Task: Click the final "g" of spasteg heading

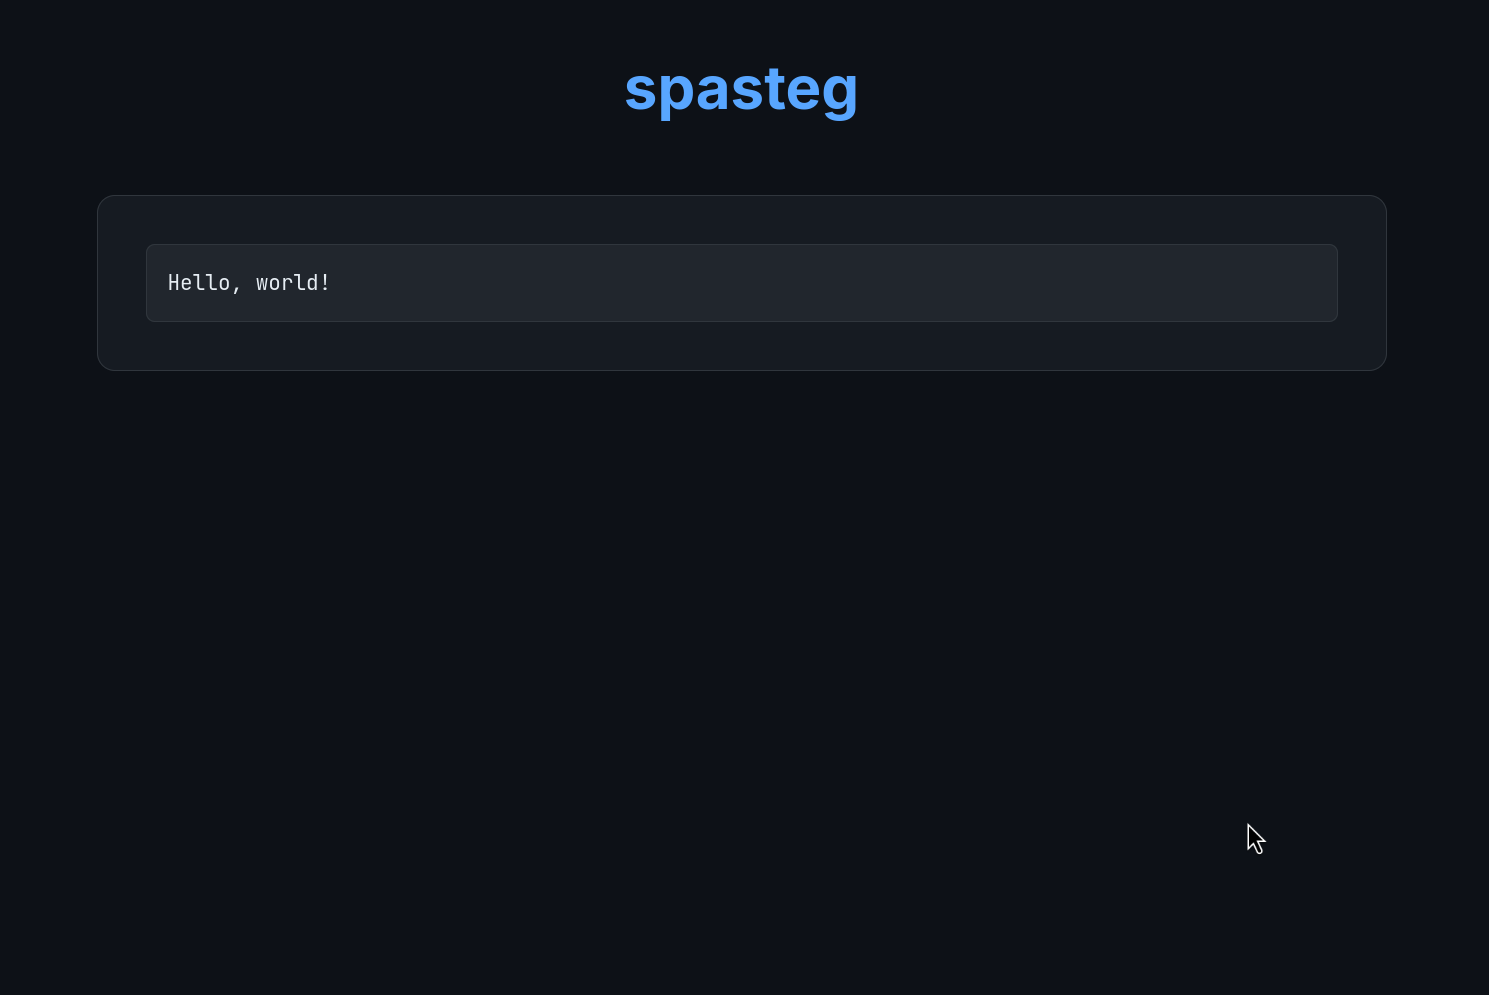Action: pyautogui.click(x=842, y=92)
